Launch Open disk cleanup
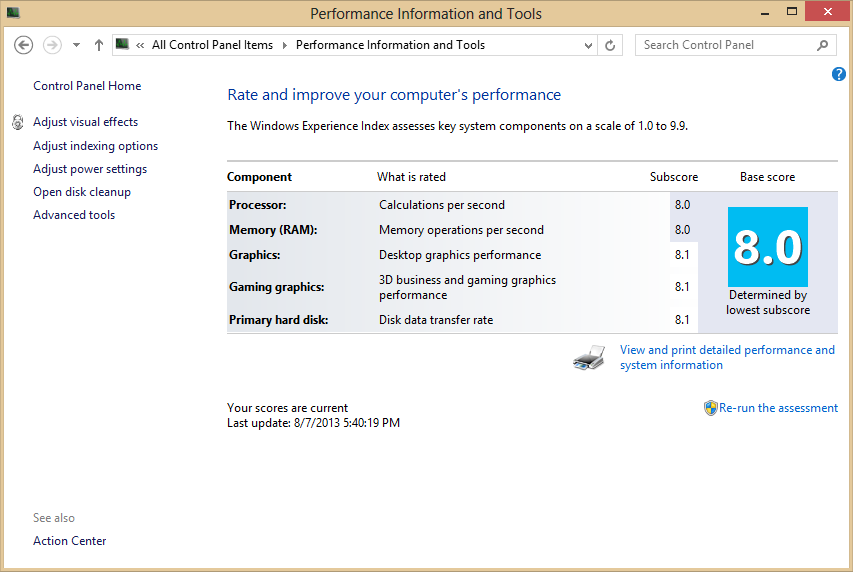This screenshot has height=572, width=853. pos(82,192)
